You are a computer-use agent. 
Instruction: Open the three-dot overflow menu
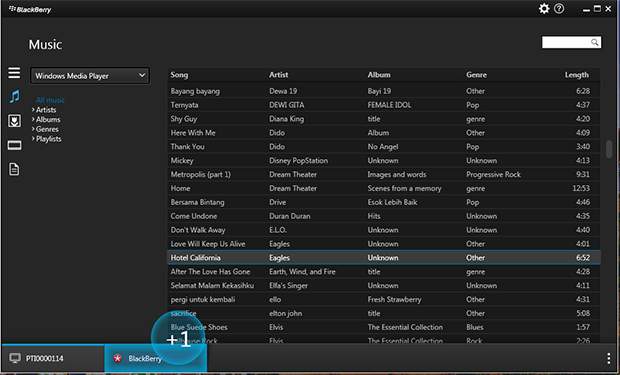(x=609, y=358)
